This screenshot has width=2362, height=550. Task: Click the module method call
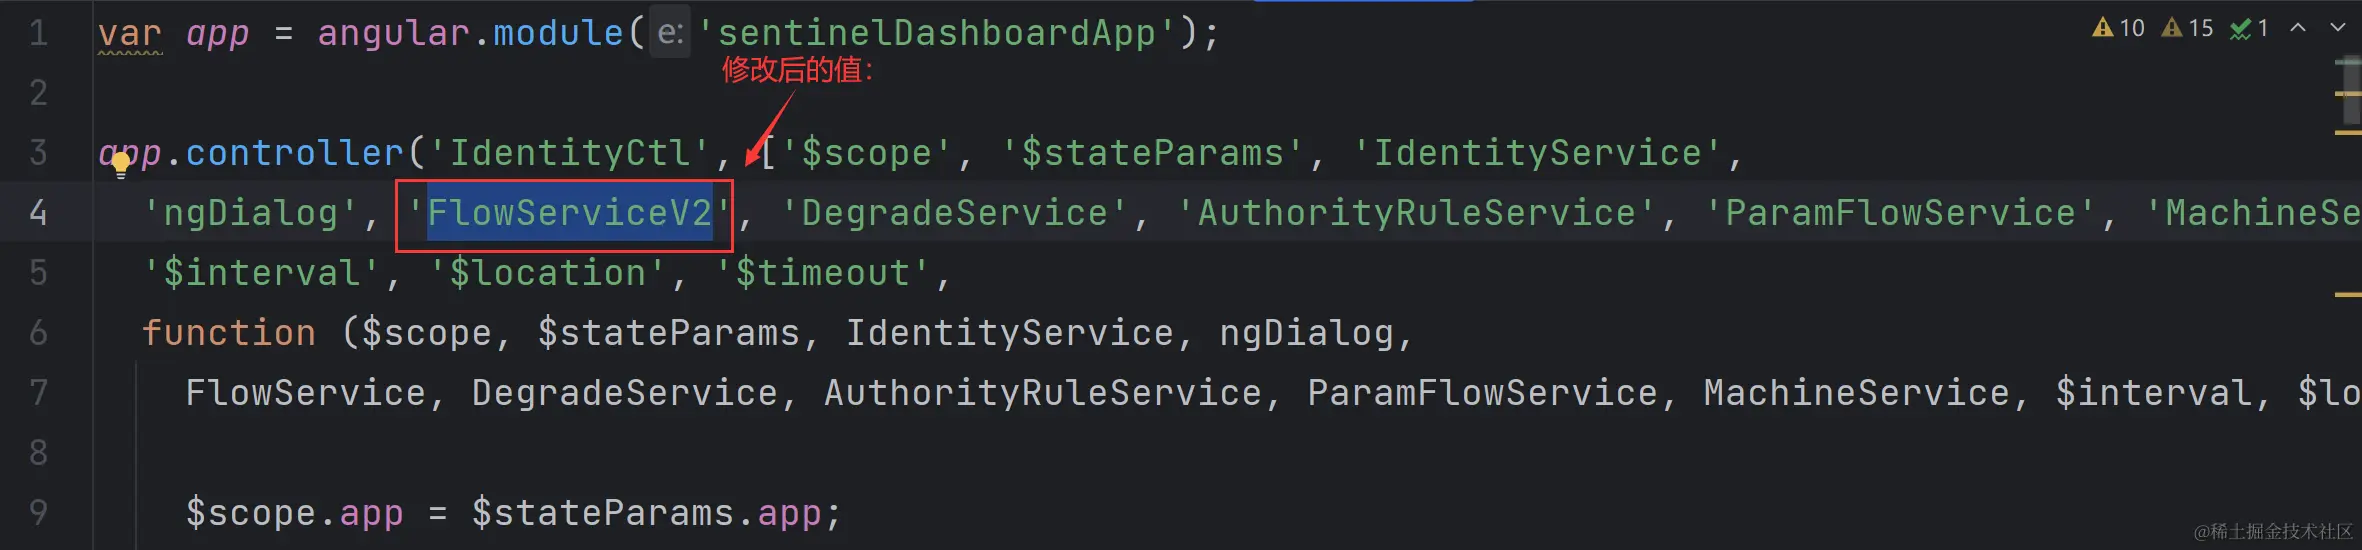coord(558,33)
